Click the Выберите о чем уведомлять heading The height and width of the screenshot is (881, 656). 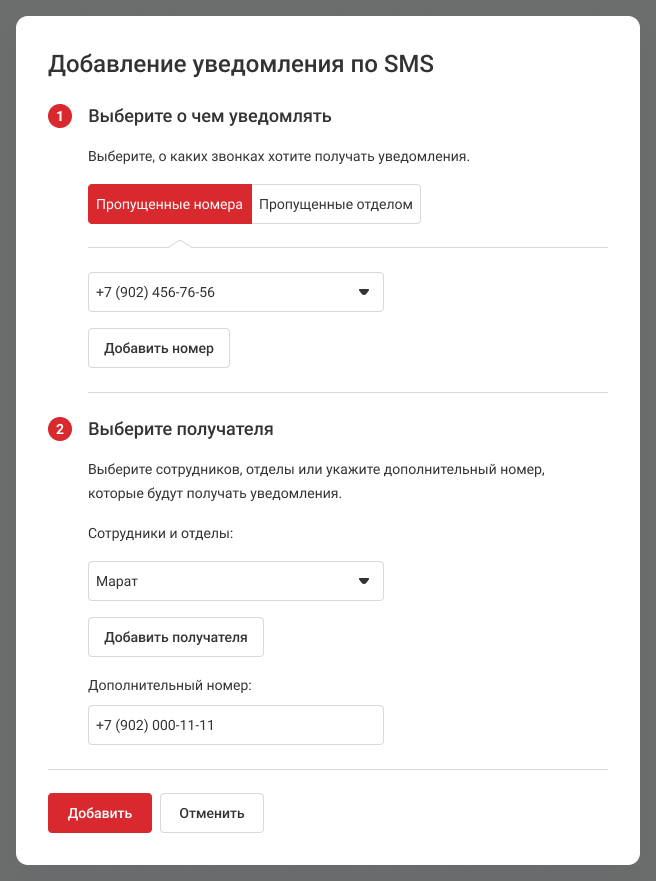click(210, 117)
